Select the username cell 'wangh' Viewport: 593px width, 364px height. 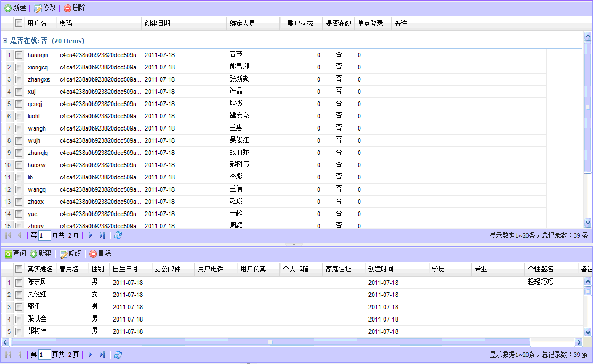coord(37,128)
